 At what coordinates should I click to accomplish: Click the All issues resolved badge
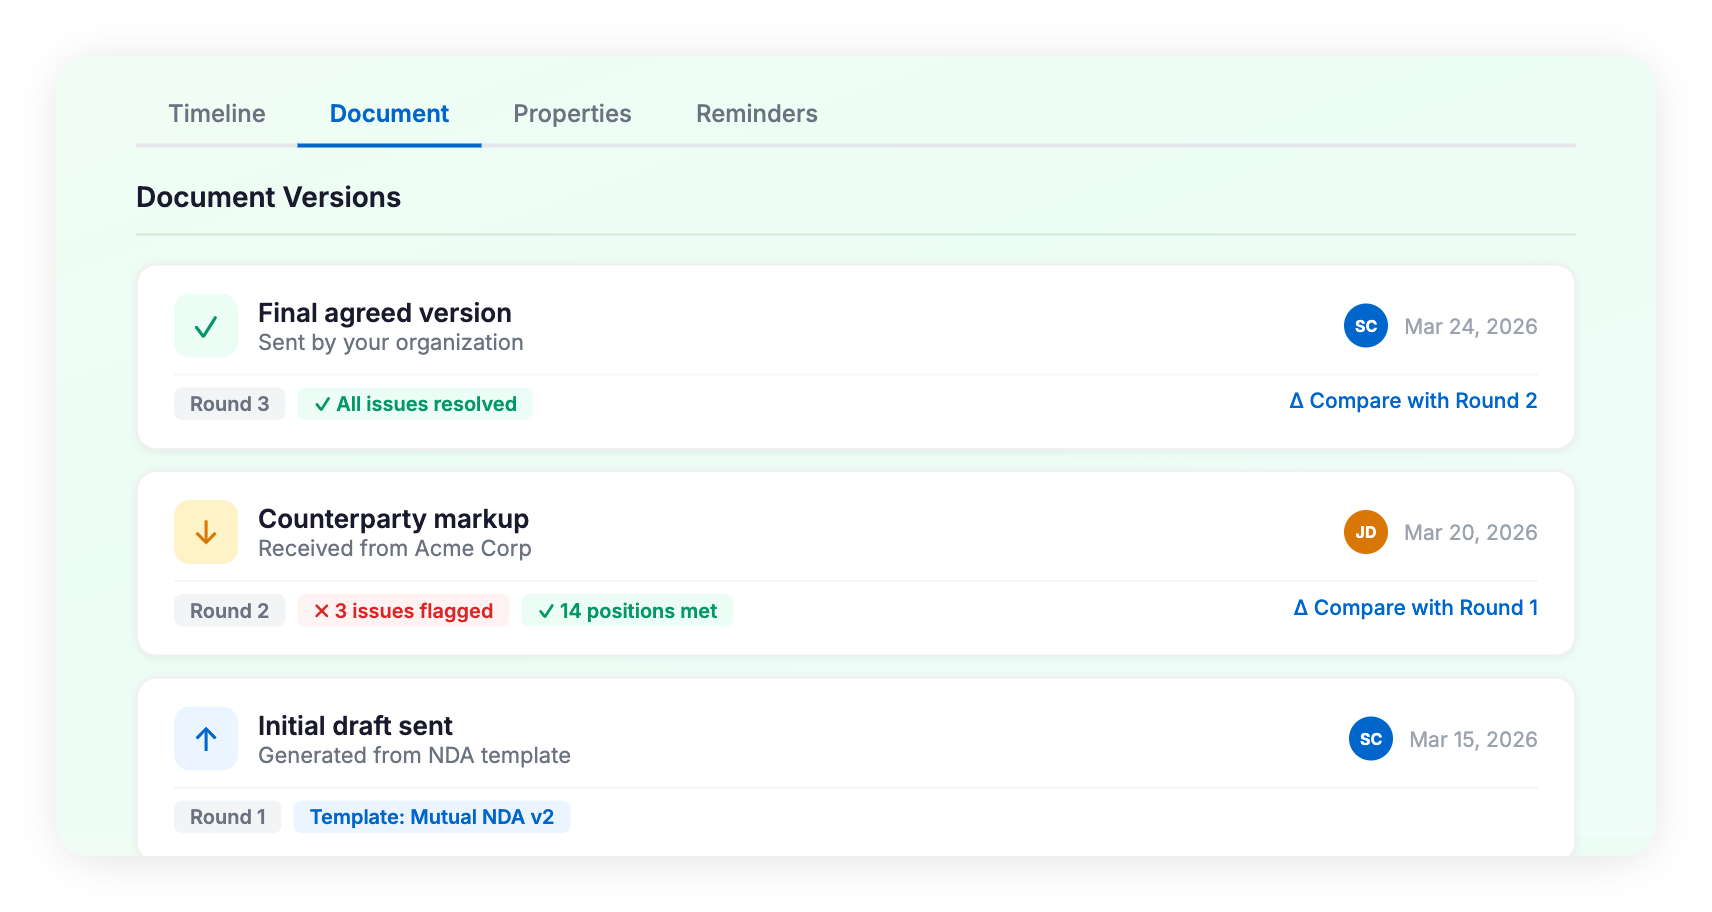coord(415,404)
